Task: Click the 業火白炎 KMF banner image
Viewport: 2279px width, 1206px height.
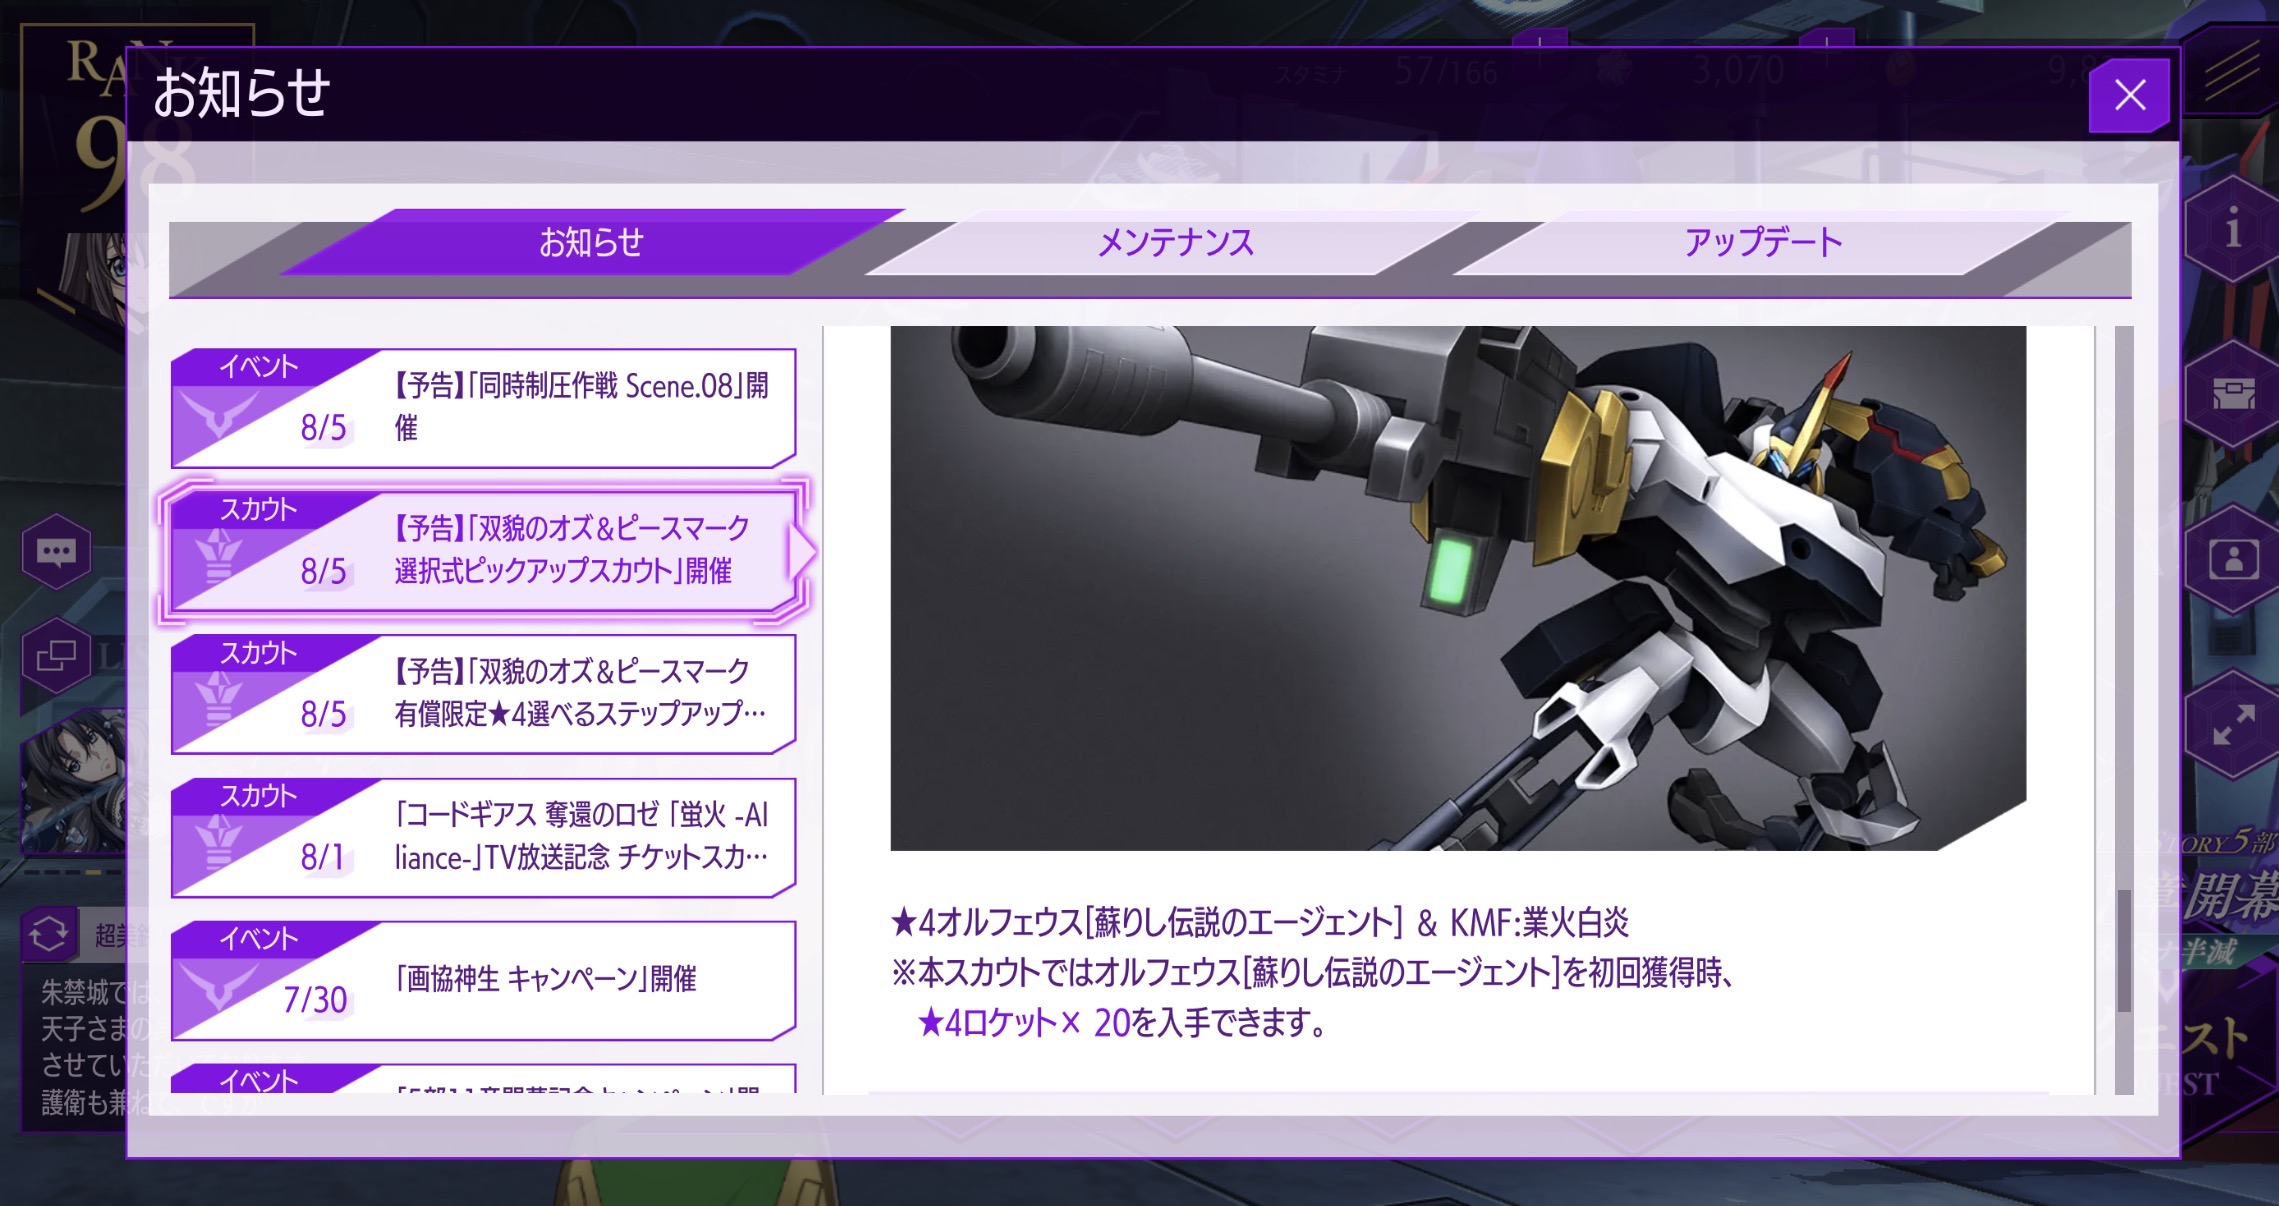Action: point(1458,588)
